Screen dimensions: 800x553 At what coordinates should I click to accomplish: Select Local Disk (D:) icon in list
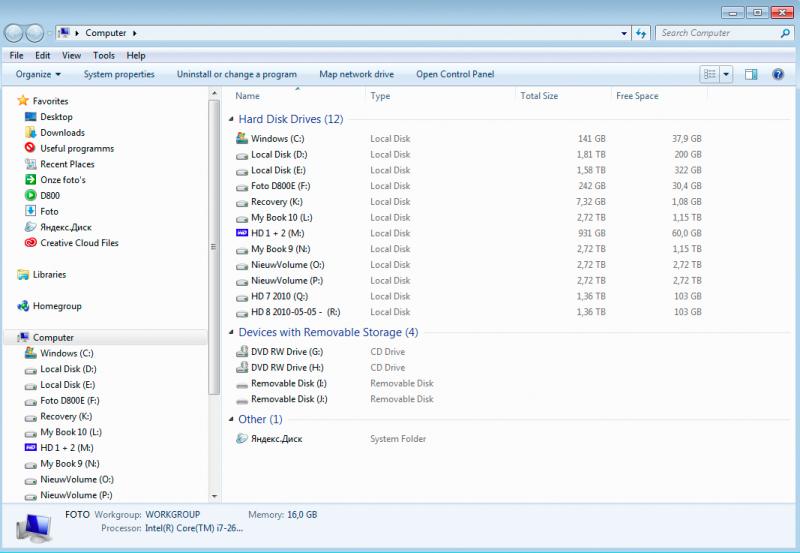(x=242, y=156)
